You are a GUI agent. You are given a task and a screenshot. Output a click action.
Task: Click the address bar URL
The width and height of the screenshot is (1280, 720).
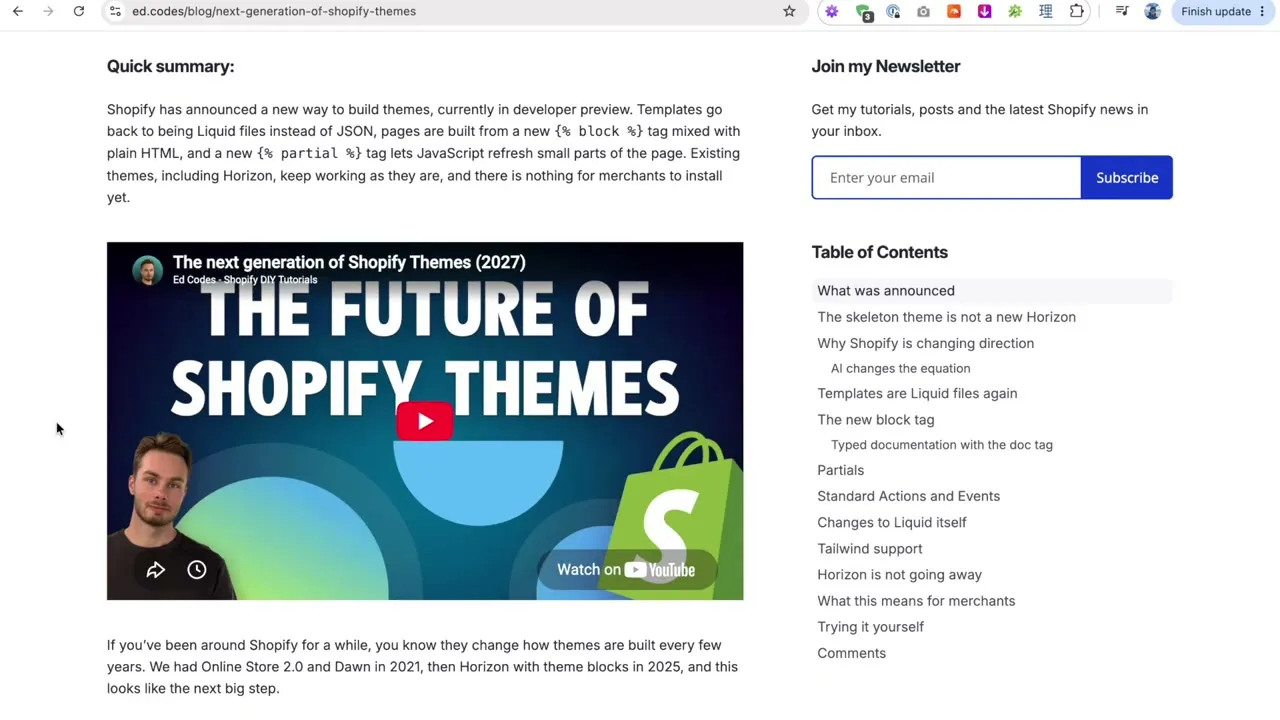(274, 11)
